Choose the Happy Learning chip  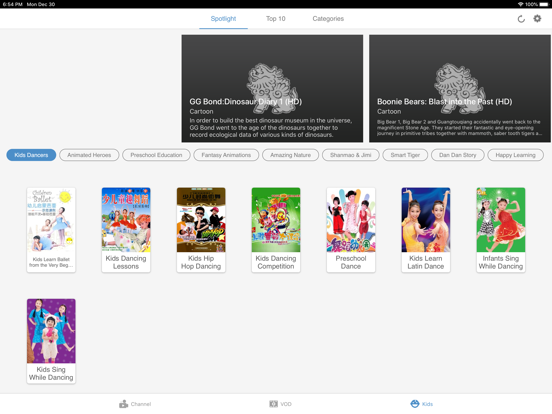tap(515, 155)
